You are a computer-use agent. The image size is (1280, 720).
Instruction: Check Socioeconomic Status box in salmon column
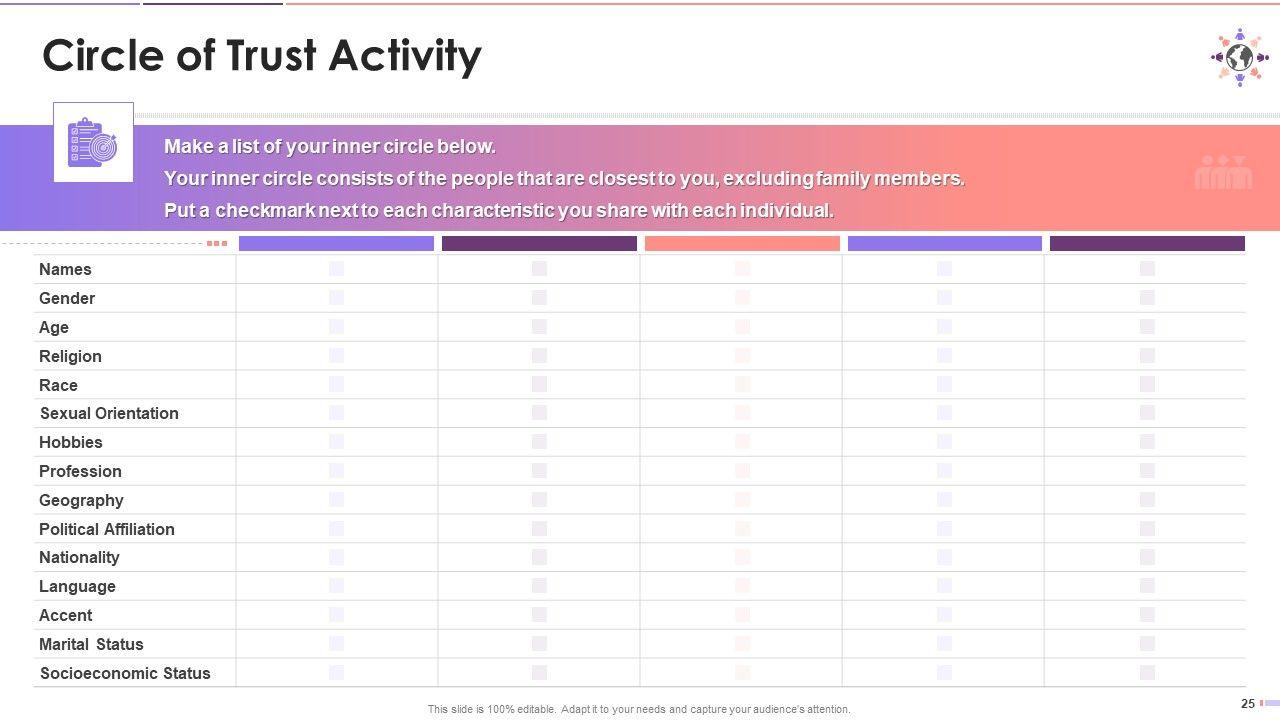[x=742, y=673]
